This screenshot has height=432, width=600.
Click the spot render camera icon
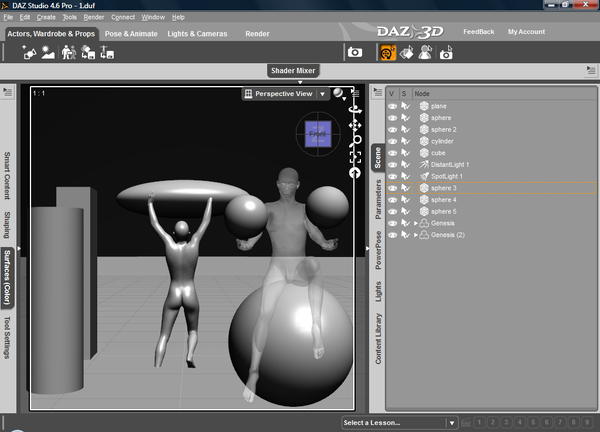(x=446, y=53)
